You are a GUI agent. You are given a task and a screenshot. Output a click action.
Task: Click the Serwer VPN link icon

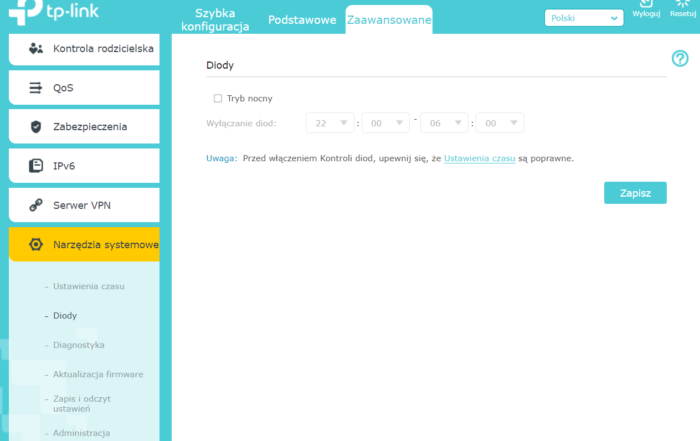tap(36, 205)
